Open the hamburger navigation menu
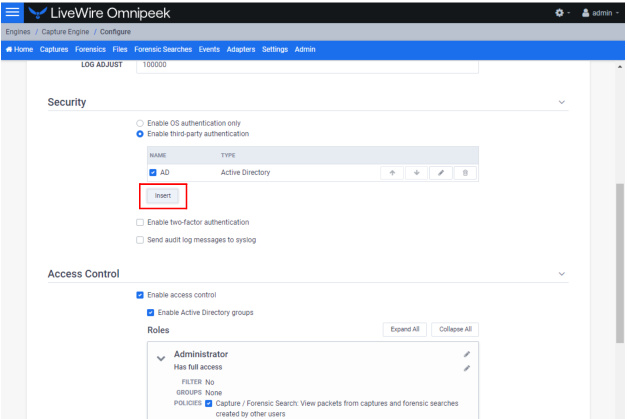627x419 pixels. (x=12, y=12)
